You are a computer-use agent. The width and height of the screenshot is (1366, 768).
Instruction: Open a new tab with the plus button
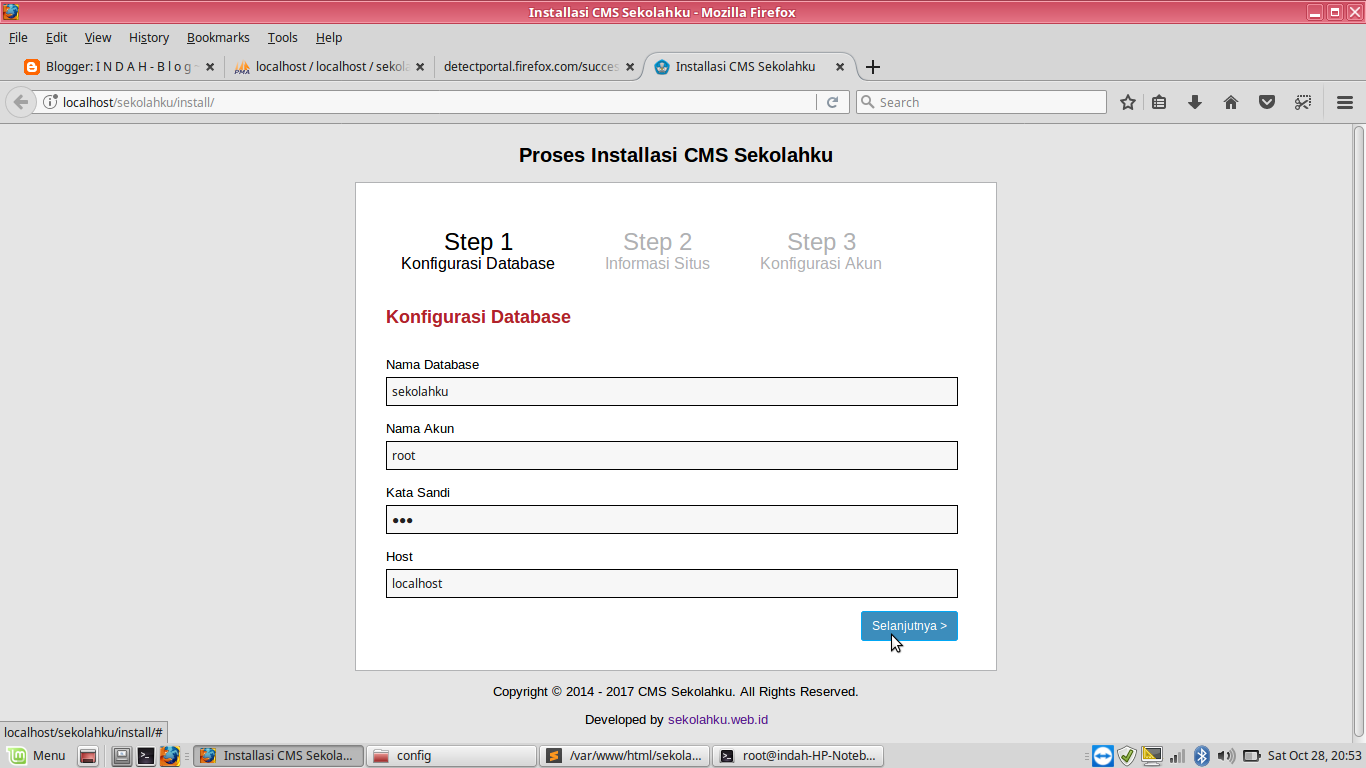click(872, 67)
